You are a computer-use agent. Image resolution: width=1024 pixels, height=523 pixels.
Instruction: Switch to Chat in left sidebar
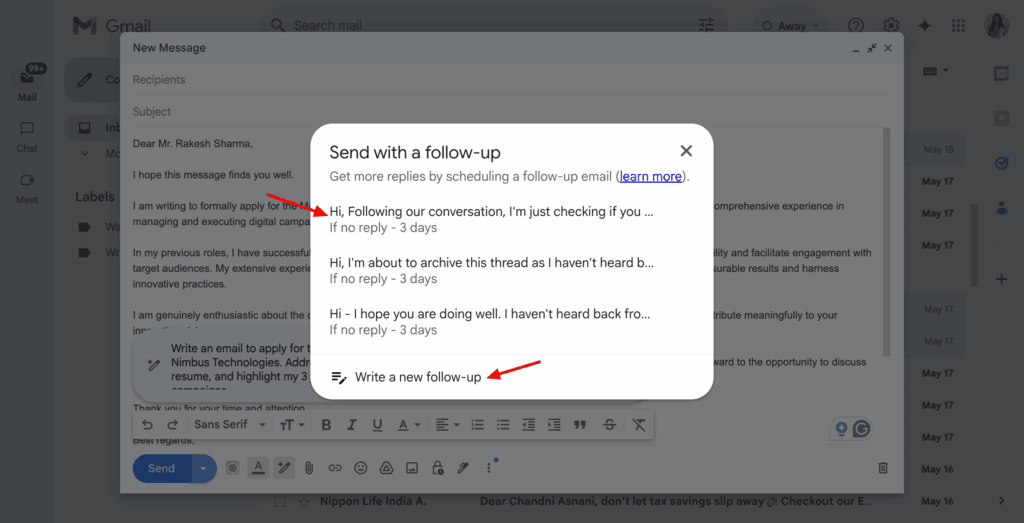tap(27, 137)
